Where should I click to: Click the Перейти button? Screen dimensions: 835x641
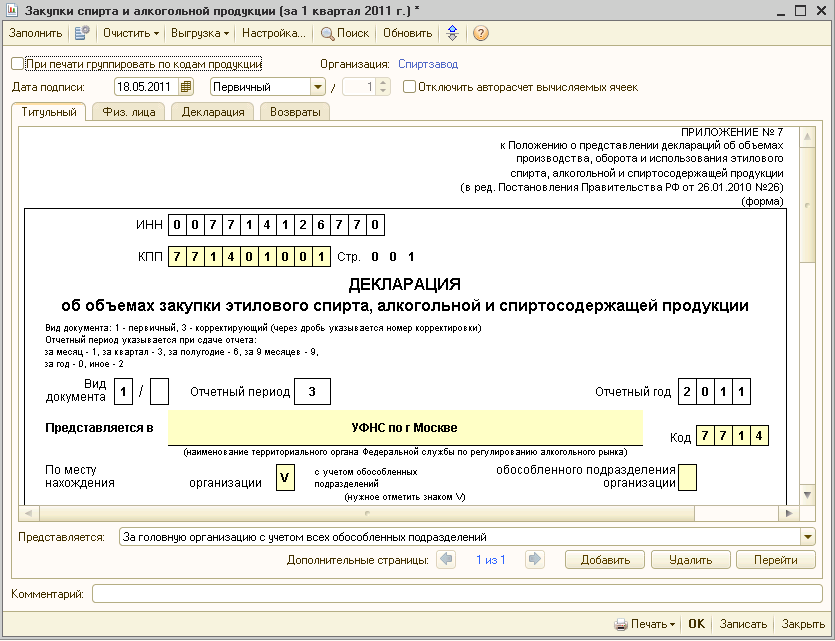tap(775, 560)
